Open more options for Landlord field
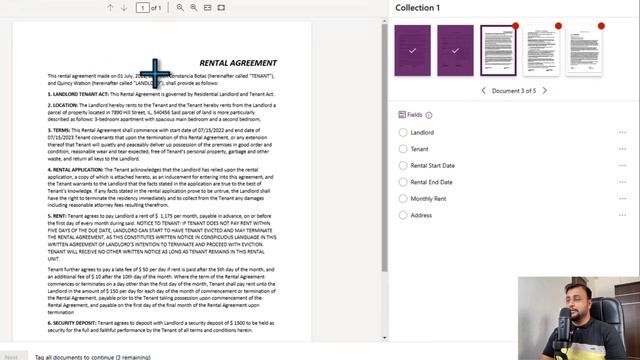Image resolution: width=640 pixels, height=360 pixels. pyautogui.click(x=622, y=132)
